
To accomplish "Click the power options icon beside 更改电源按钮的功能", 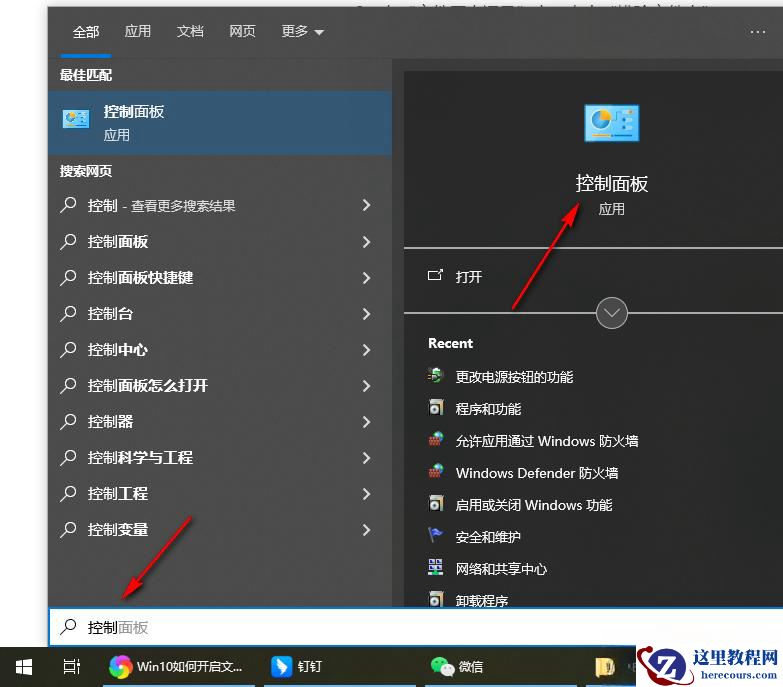I will click(435, 374).
